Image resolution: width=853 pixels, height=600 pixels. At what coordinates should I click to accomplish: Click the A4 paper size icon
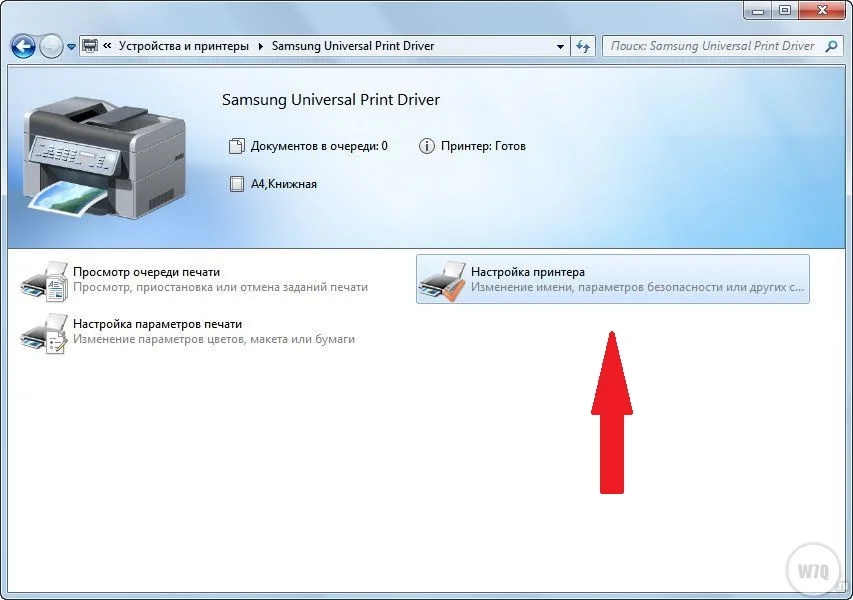(237, 184)
